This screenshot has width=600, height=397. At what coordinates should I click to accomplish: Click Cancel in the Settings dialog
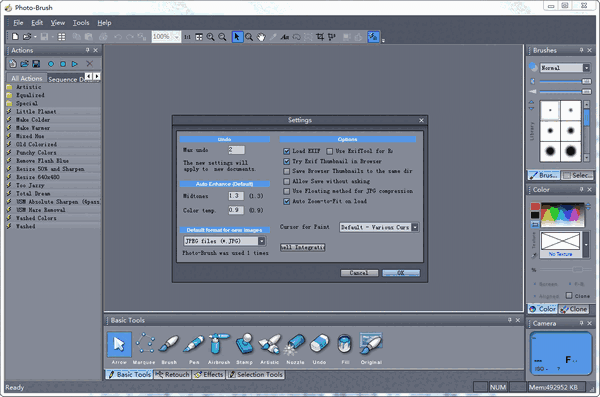359,273
